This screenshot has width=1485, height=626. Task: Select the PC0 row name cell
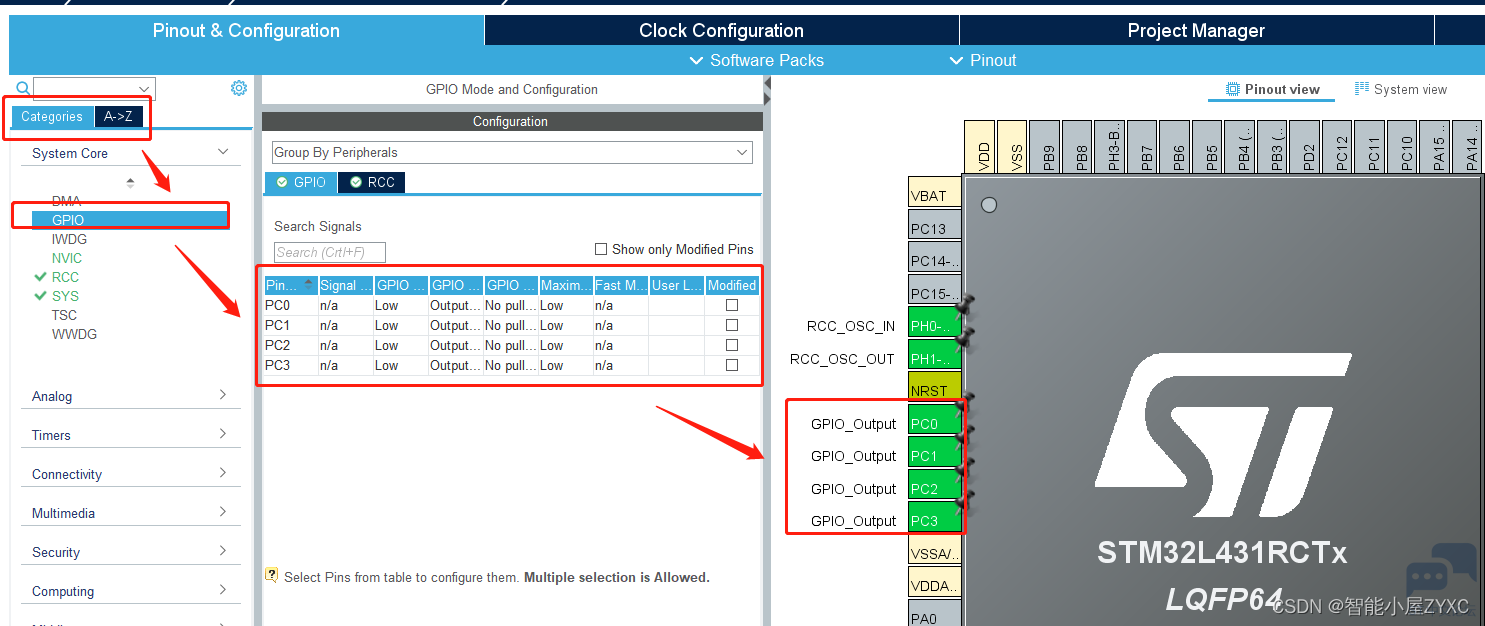291,305
